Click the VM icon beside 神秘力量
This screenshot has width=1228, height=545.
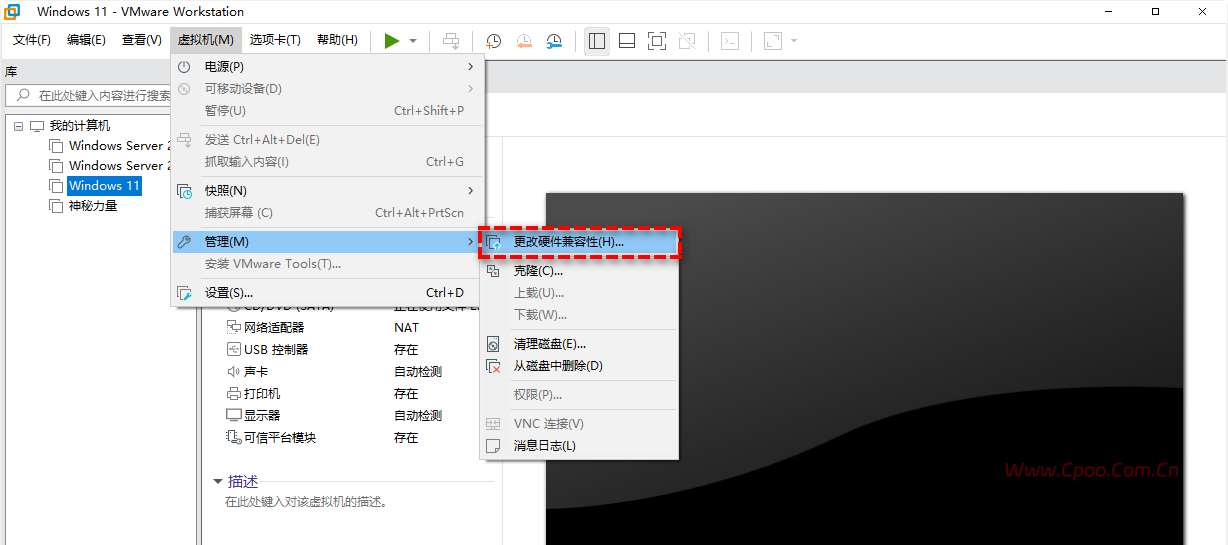pos(56,206)
